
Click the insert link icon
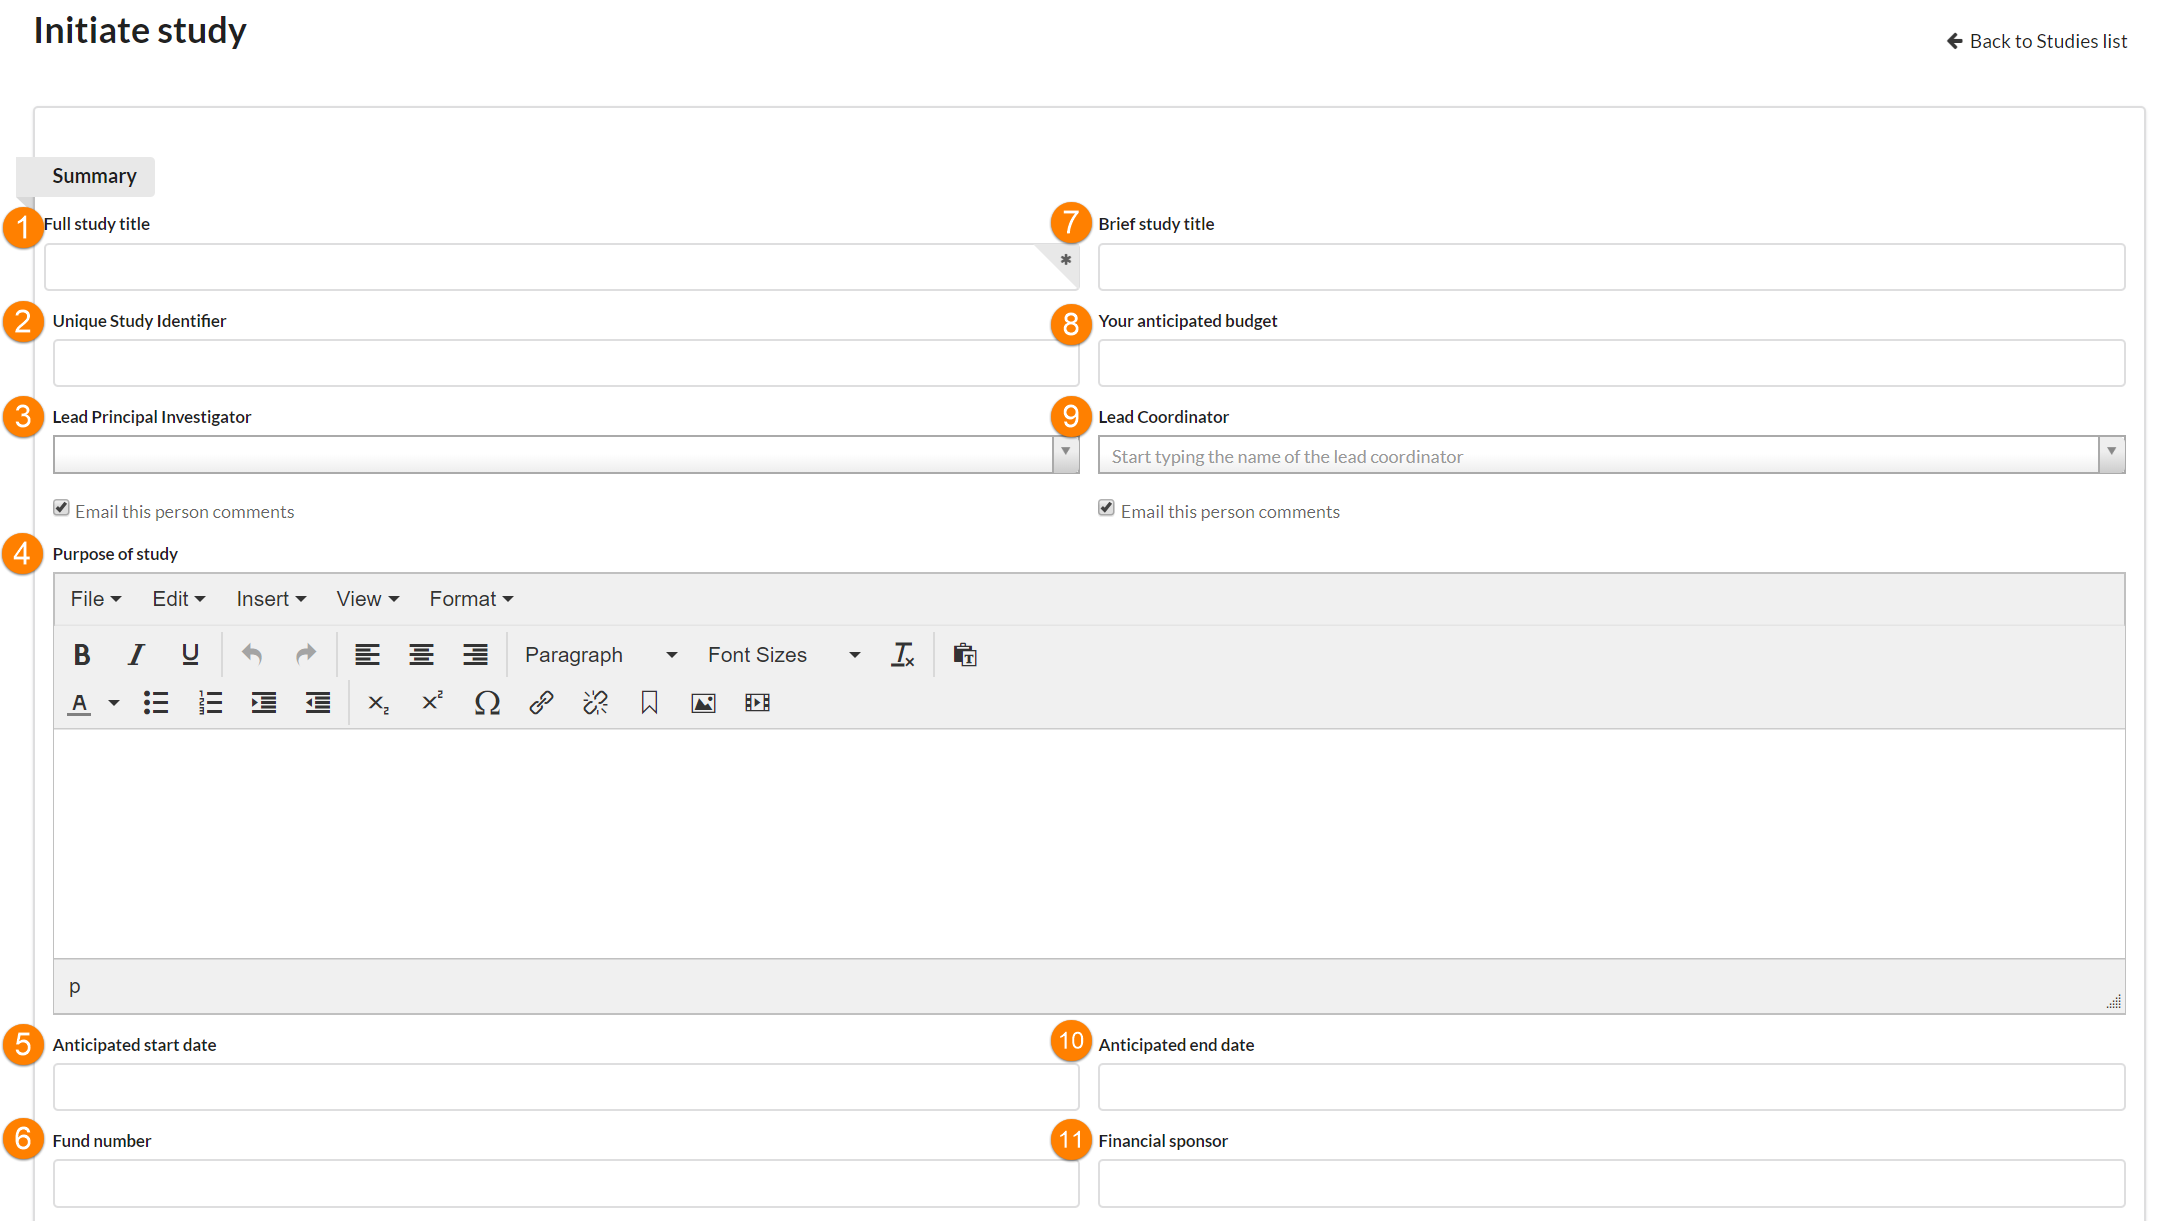tap(541, 703)
